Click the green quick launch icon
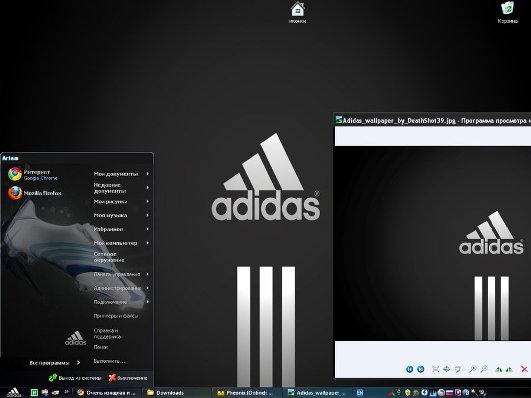Screen dimensions: 531x398 click(34, 393)
